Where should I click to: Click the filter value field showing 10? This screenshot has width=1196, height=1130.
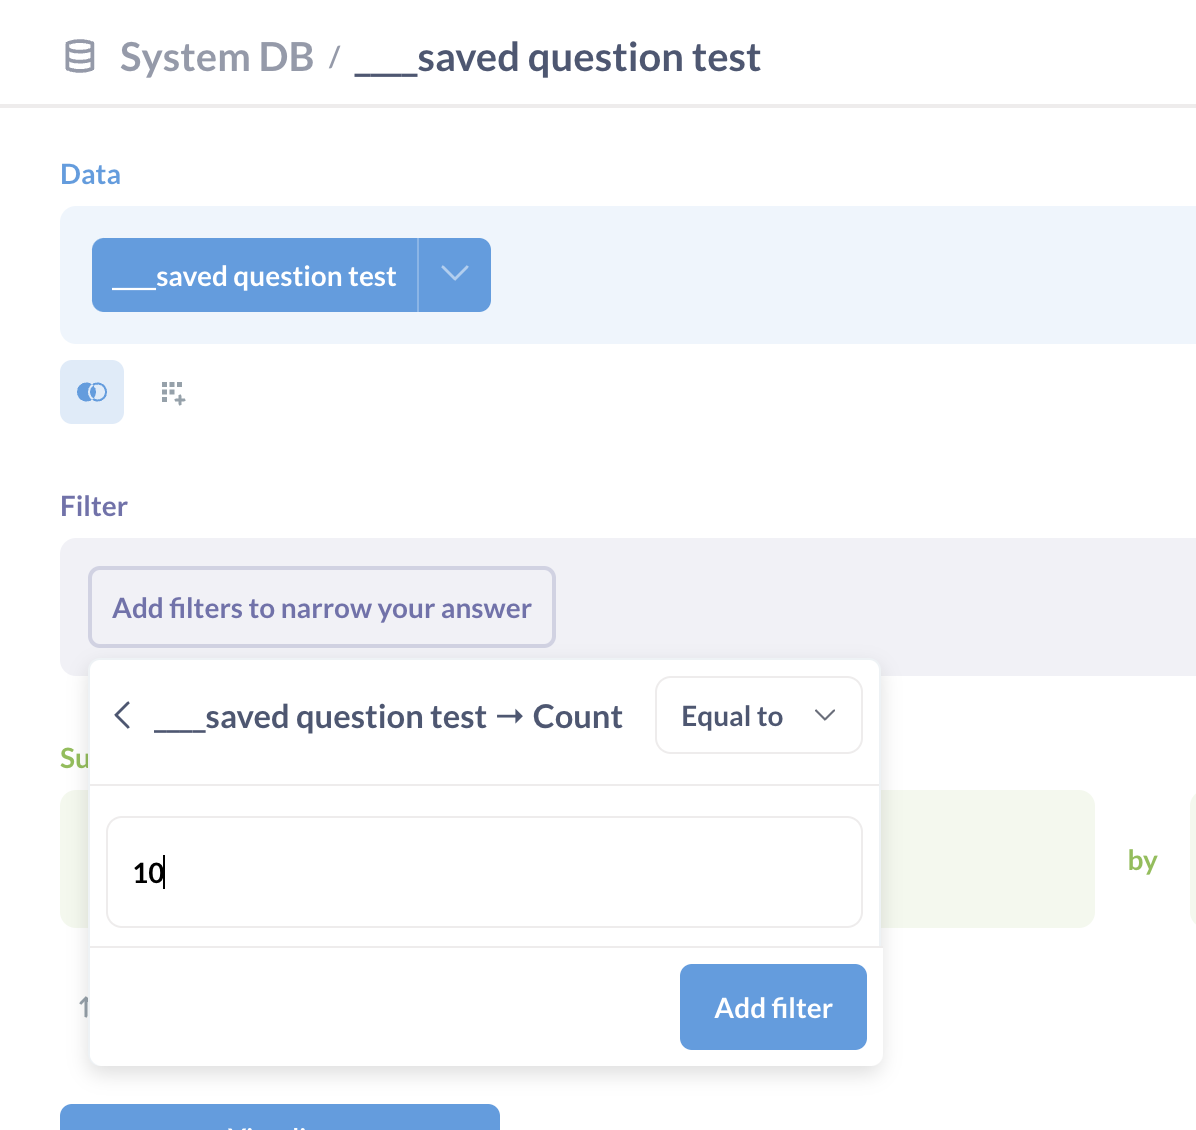[x=484, y=871]
